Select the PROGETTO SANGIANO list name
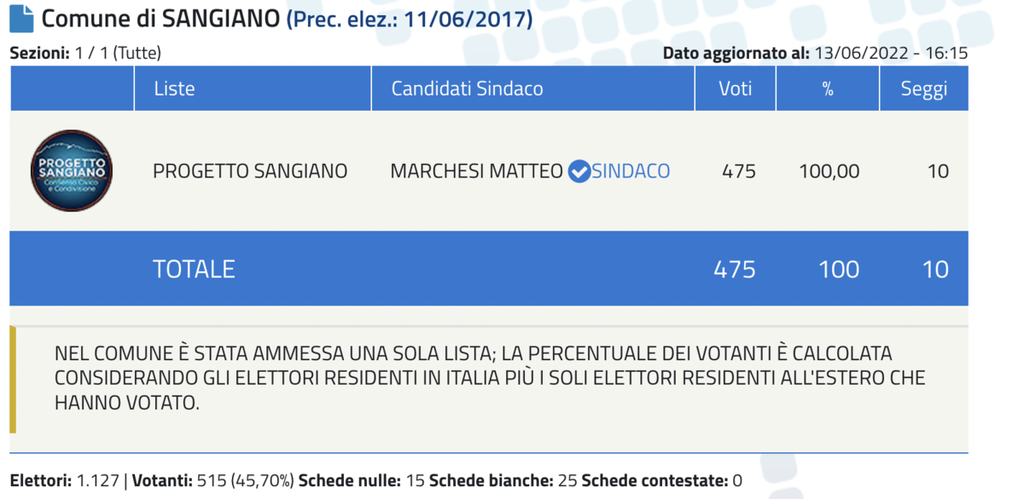 tap(250, 172)
